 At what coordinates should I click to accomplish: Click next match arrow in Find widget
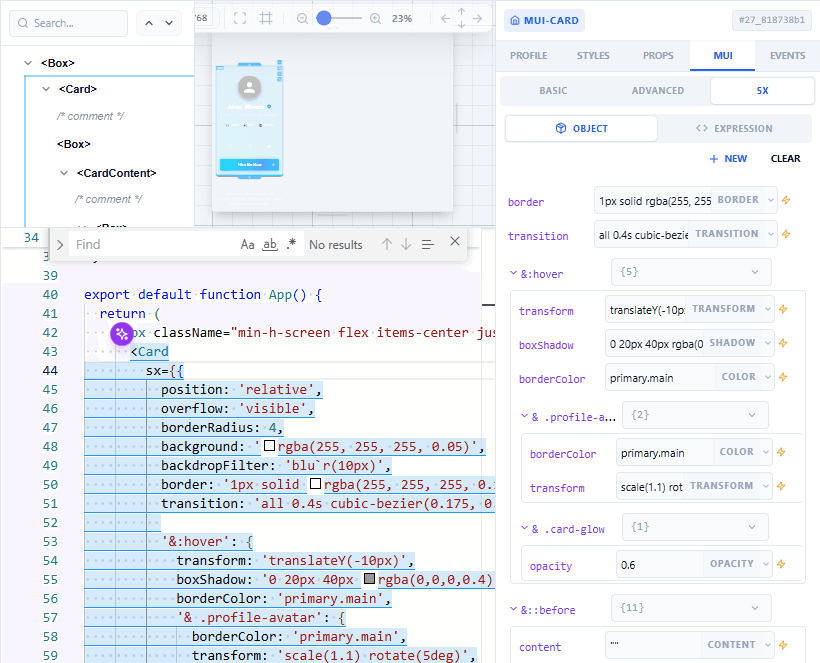(406, 244)
